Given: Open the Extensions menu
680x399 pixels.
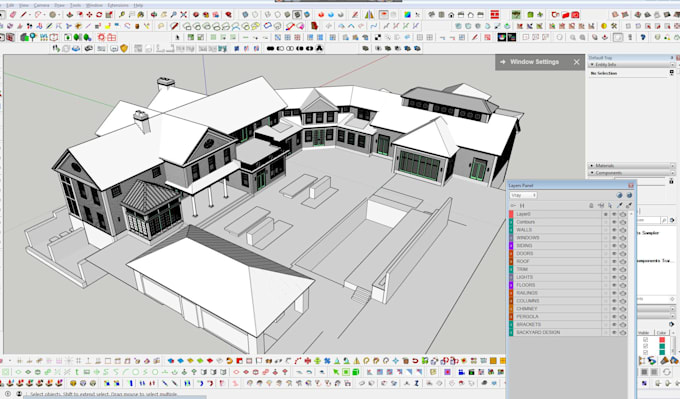Looking at the screenshot, I should tap(118, 5).
